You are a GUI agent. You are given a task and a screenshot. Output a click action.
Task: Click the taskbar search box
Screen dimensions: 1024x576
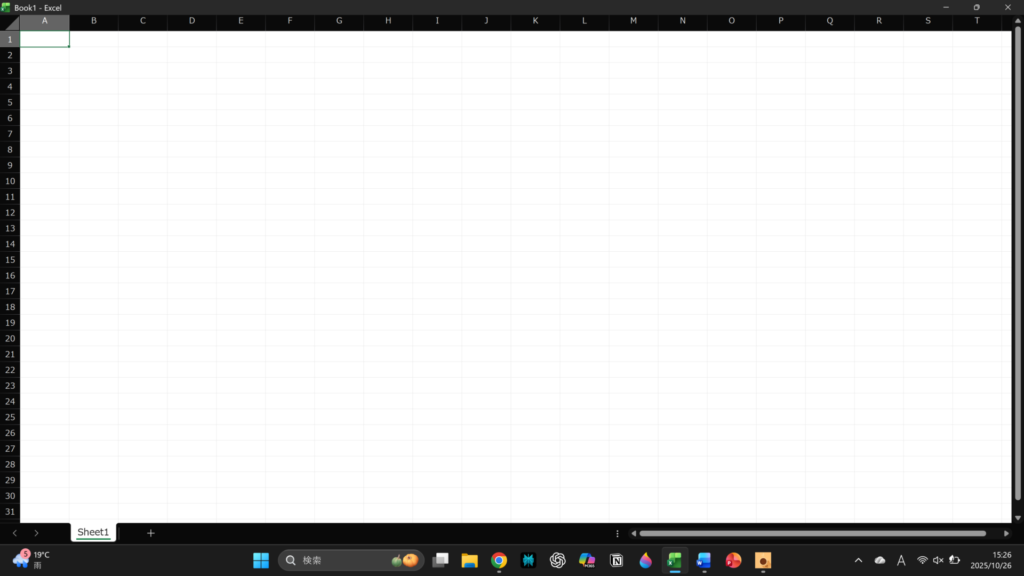tap(340, 561)
